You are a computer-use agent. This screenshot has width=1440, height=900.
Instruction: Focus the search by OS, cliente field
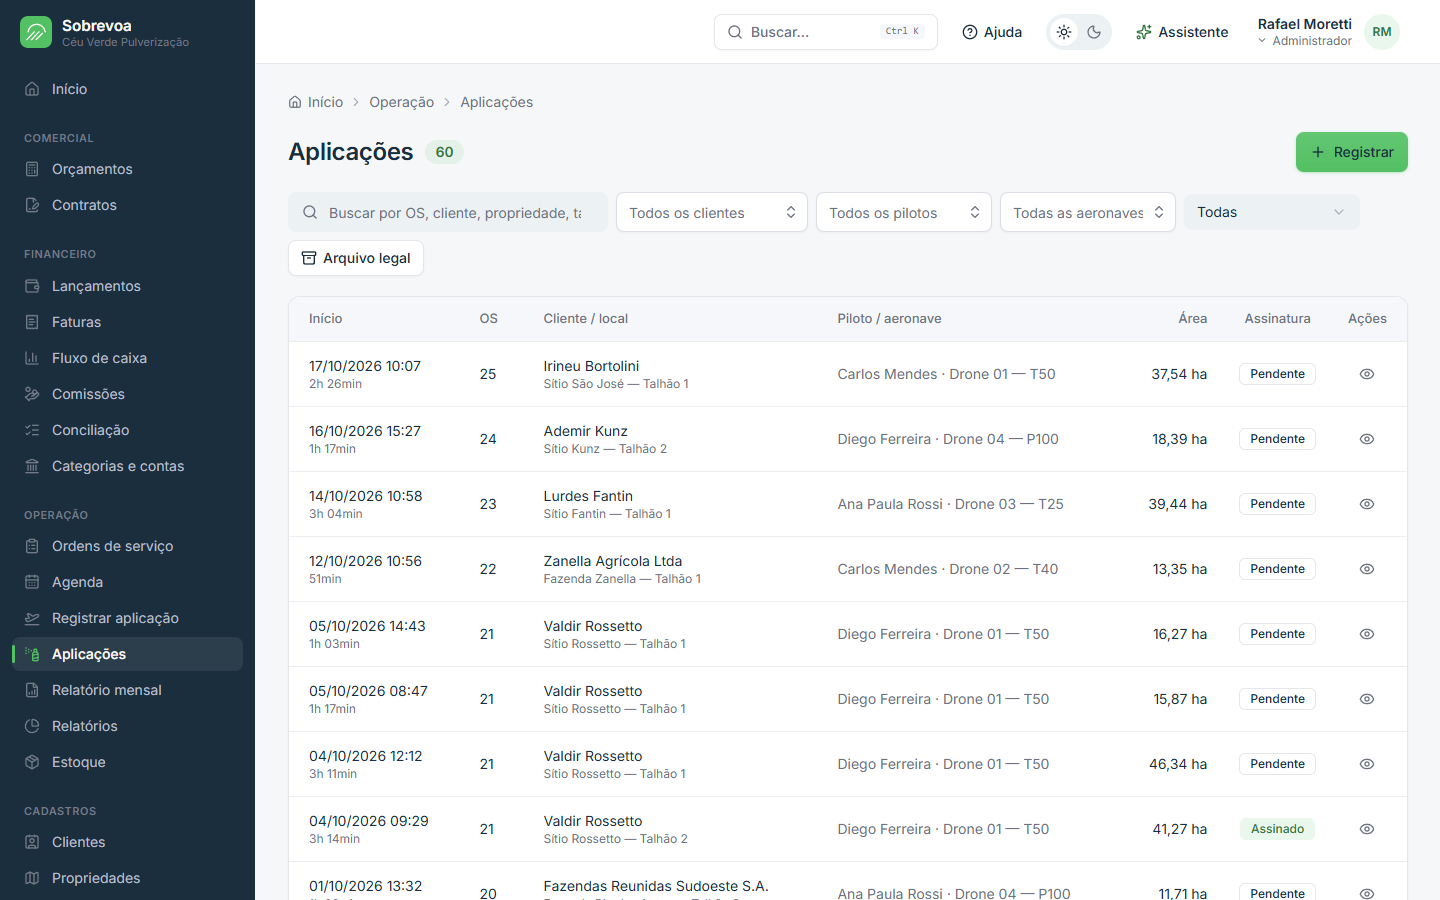point(448,212)
